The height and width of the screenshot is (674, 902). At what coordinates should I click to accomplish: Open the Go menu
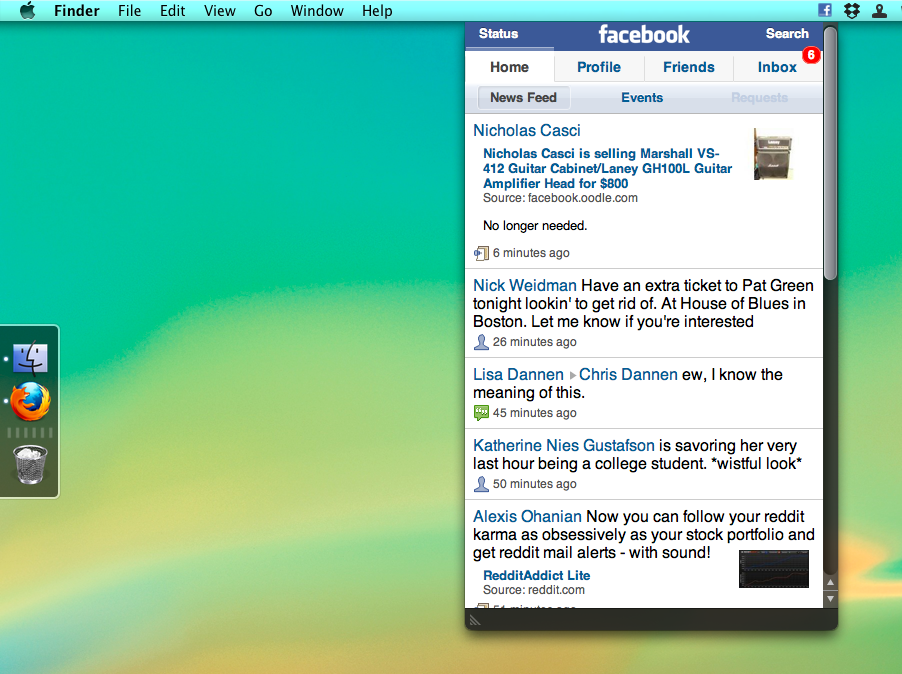coord(262,10)
